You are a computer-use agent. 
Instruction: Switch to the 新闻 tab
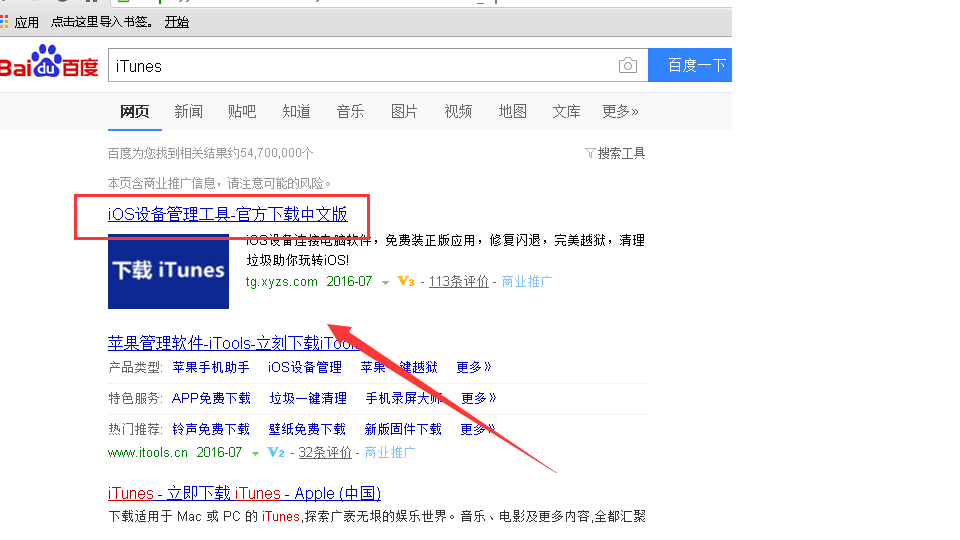coord(188,111)
